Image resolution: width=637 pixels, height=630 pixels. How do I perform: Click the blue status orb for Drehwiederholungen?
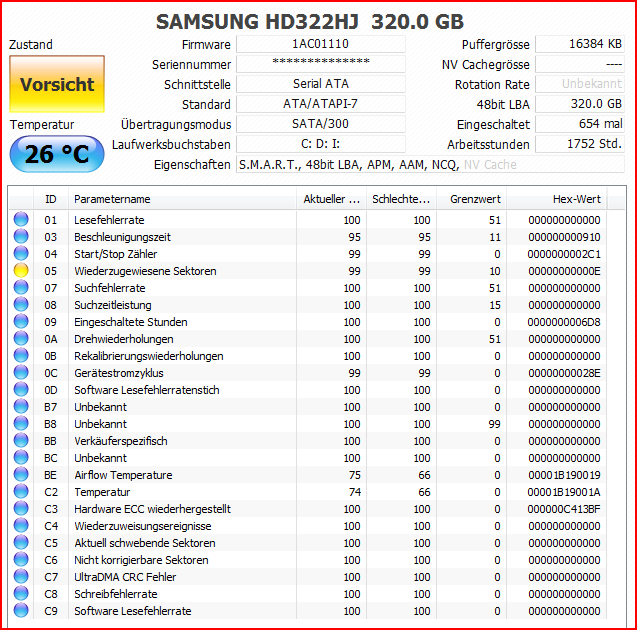[21, 339]
